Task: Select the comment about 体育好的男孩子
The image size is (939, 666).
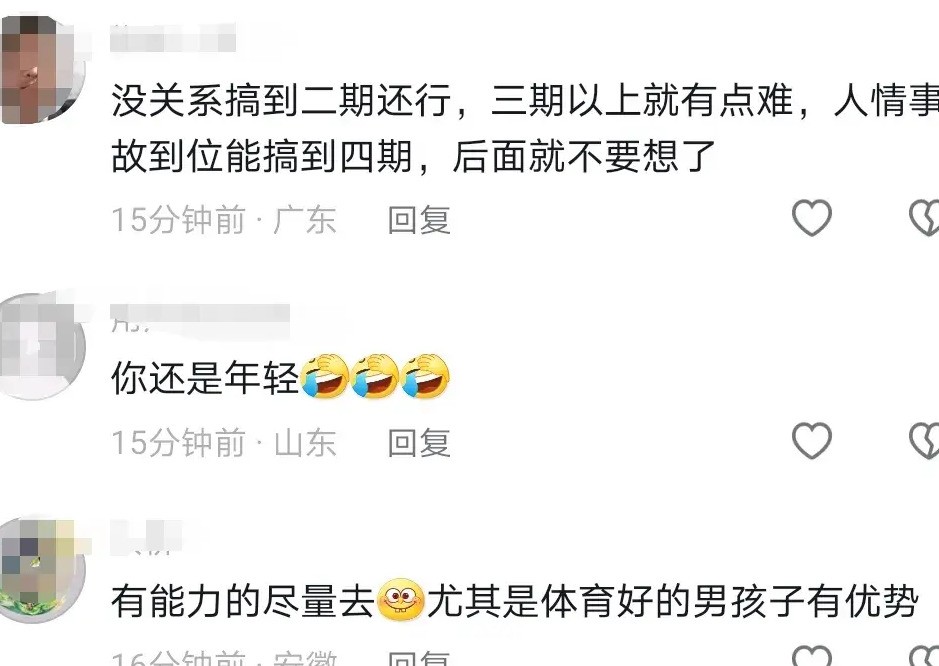Action: point(514,601)
